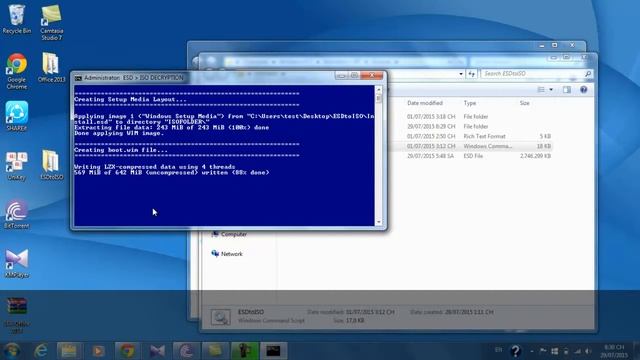Image resolution: width=640 pixels, height=360 pixels.
Task: Open the Windows Start menu
Action: click(x=11, y=350)
